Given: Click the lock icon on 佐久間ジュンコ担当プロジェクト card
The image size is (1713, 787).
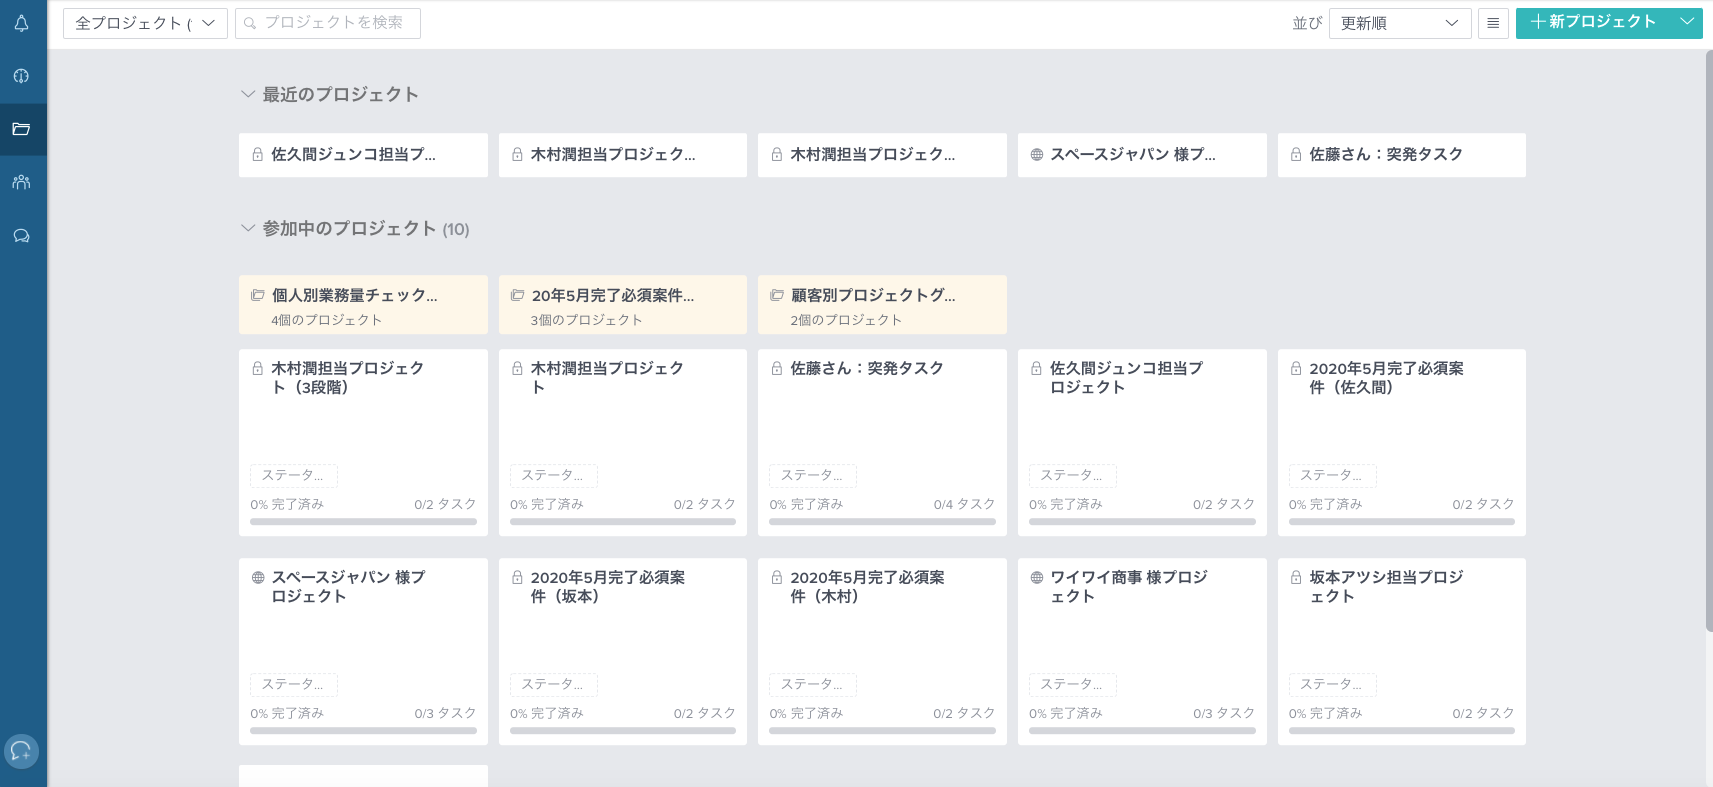Looking at the screenshot, I should point(1037,368).
